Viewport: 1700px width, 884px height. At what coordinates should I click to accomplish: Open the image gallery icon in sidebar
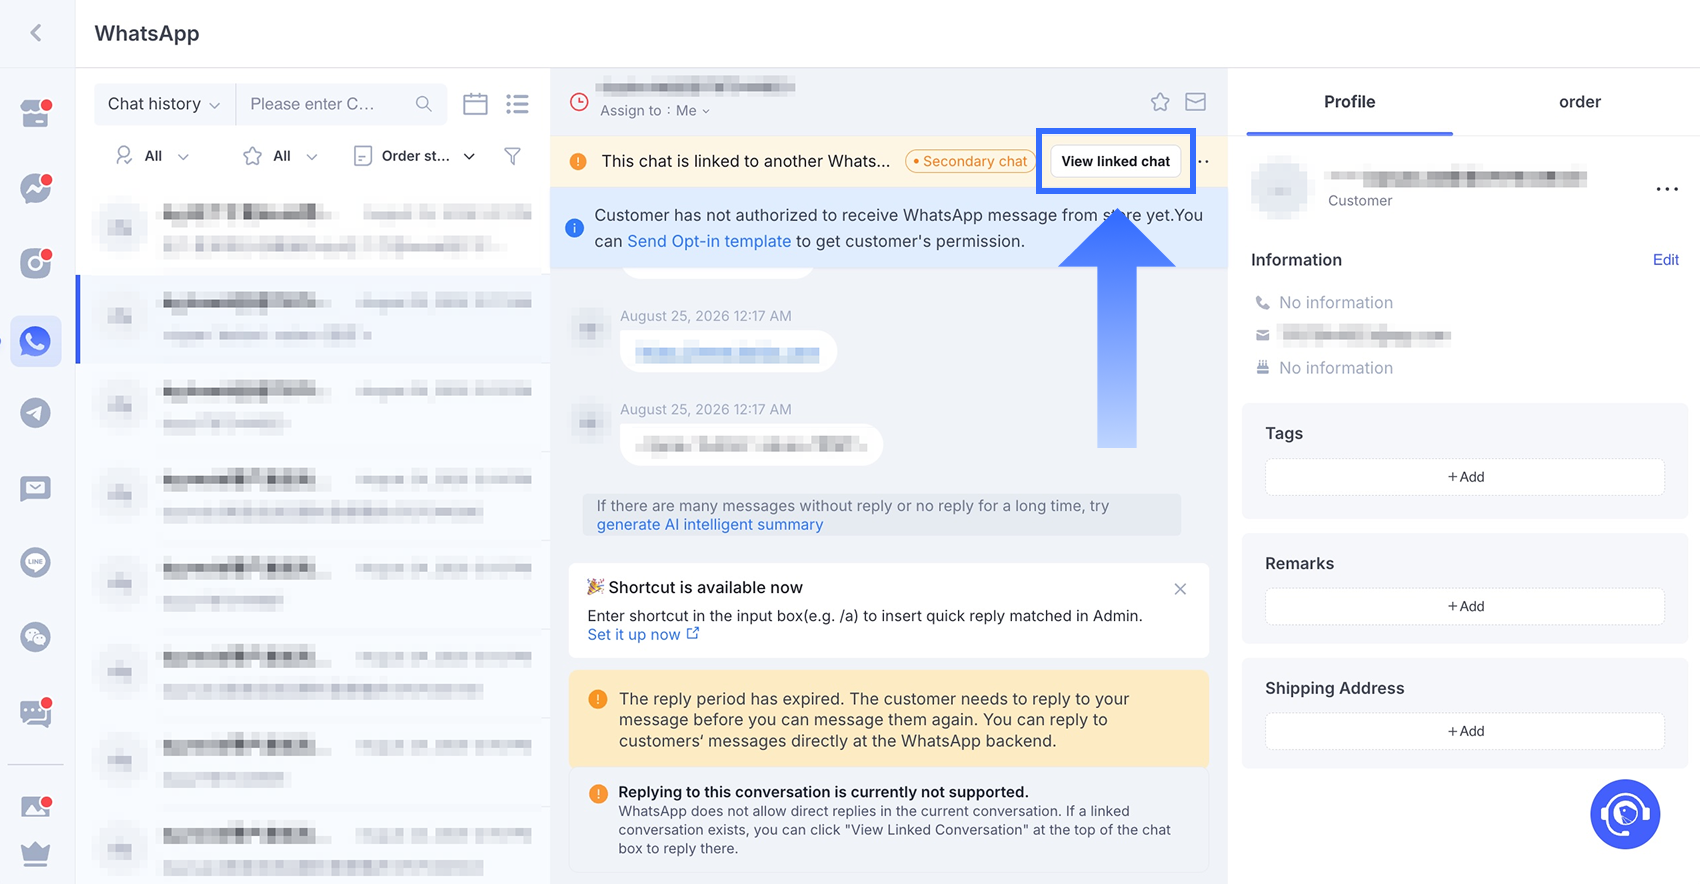tap(36, 806)
